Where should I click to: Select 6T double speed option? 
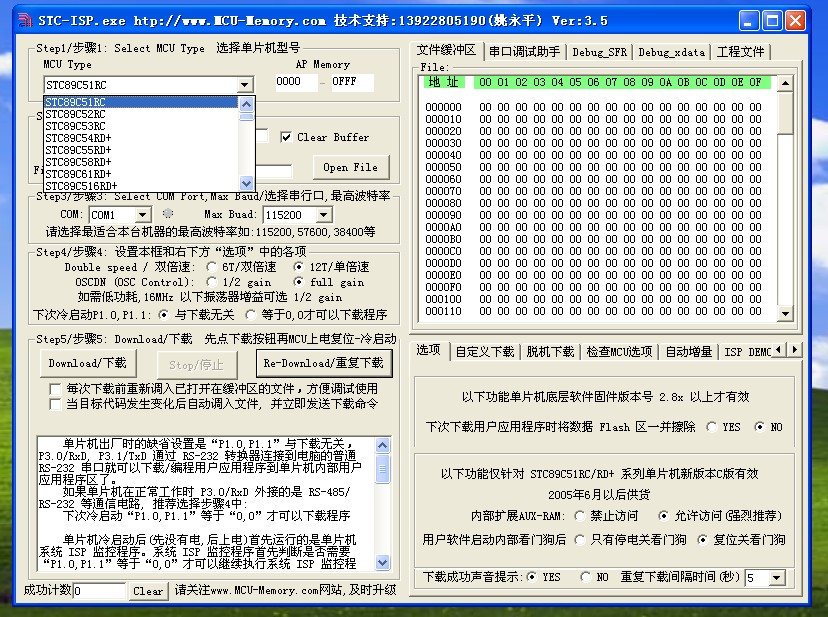[x=212, y=267]
